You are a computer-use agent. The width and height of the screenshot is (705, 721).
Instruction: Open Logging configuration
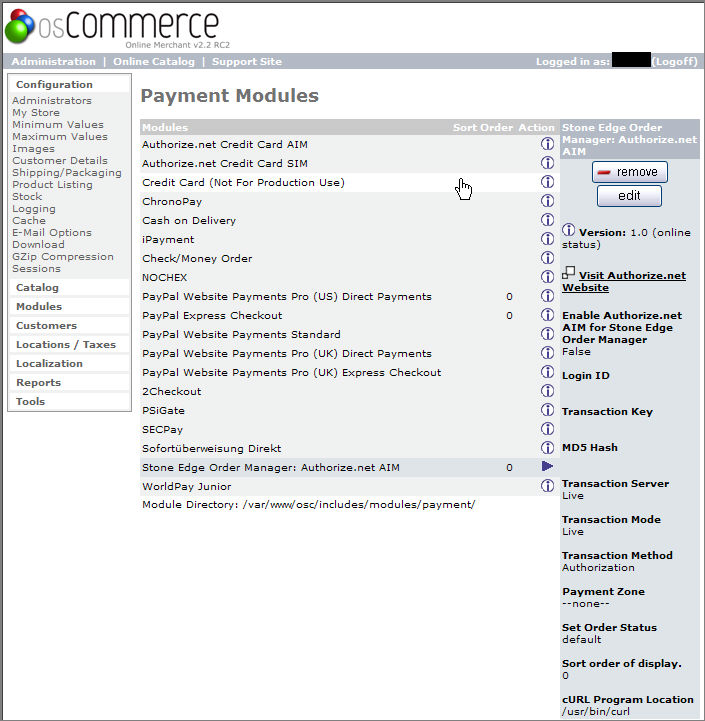[x=34, y=209]
